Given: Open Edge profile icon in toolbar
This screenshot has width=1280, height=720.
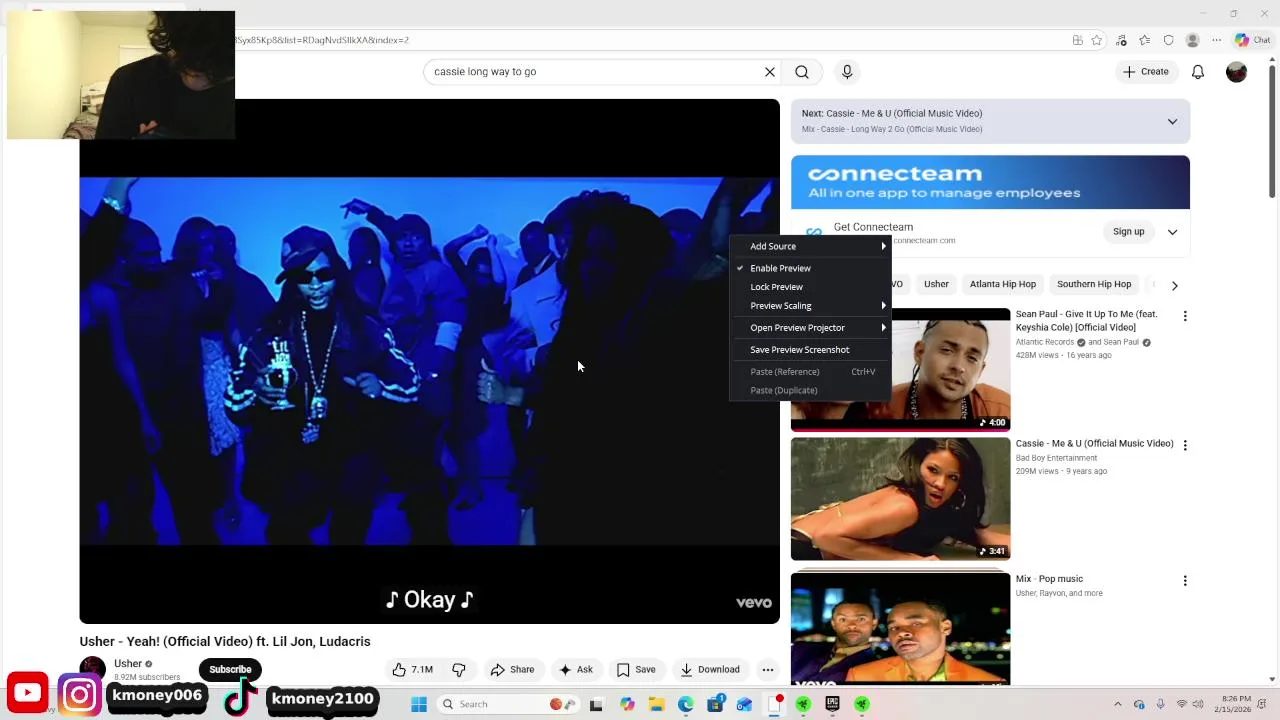Looking at the screenshot, I should 1192,40.
